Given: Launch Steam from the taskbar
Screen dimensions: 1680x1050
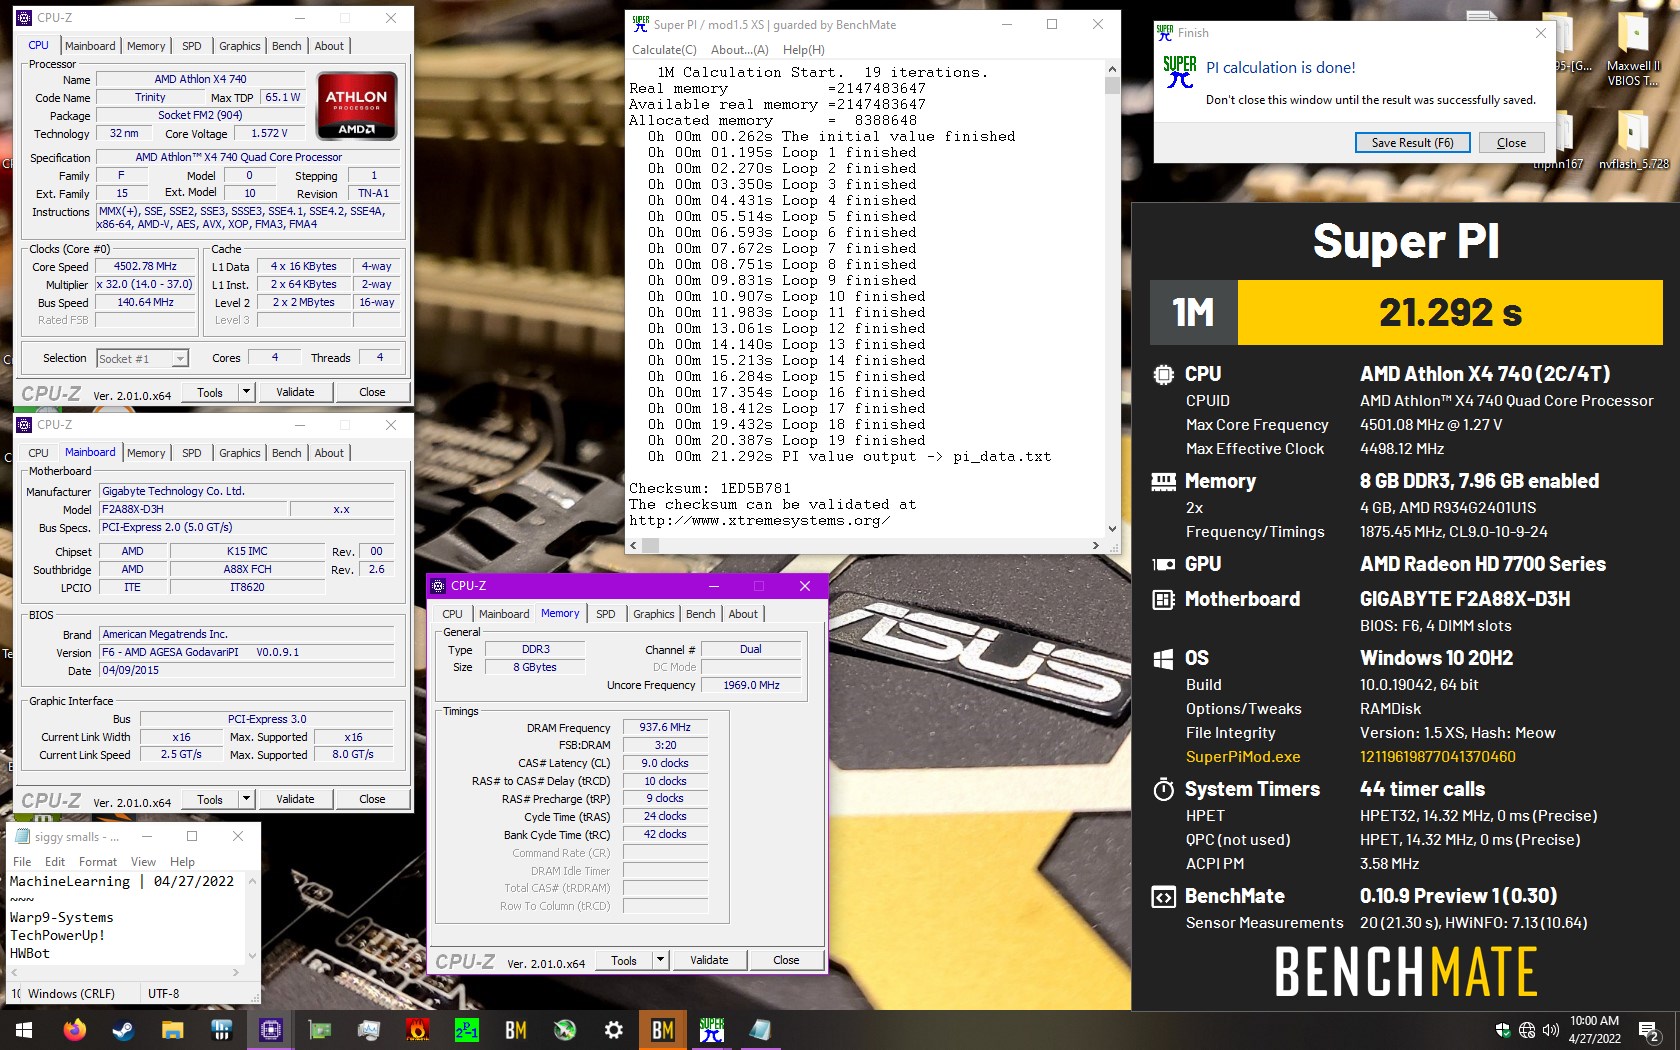Looking at the screenshot, I should pyautogui.click(x=123, y=1029).
